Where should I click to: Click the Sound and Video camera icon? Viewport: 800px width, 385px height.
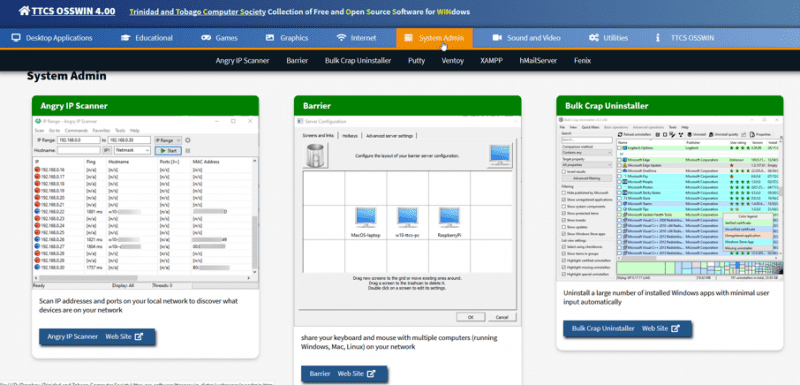(497, 38)
